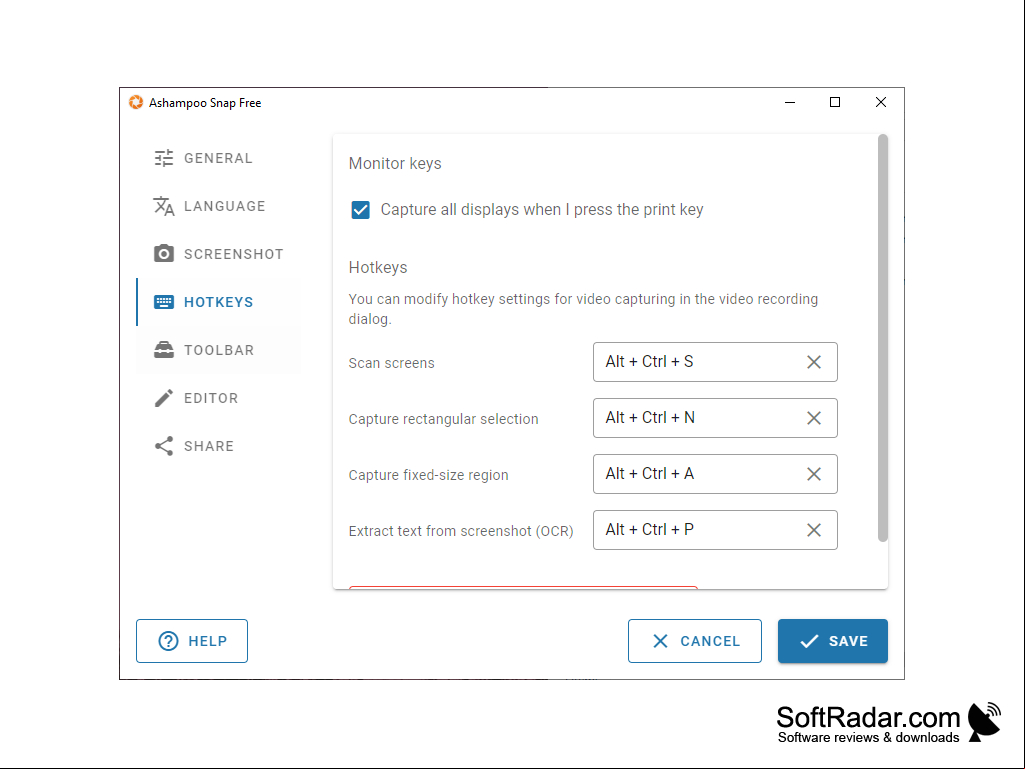Click the "Capture rectangular selection" label

pyautogui.click(x=443, y=419)
